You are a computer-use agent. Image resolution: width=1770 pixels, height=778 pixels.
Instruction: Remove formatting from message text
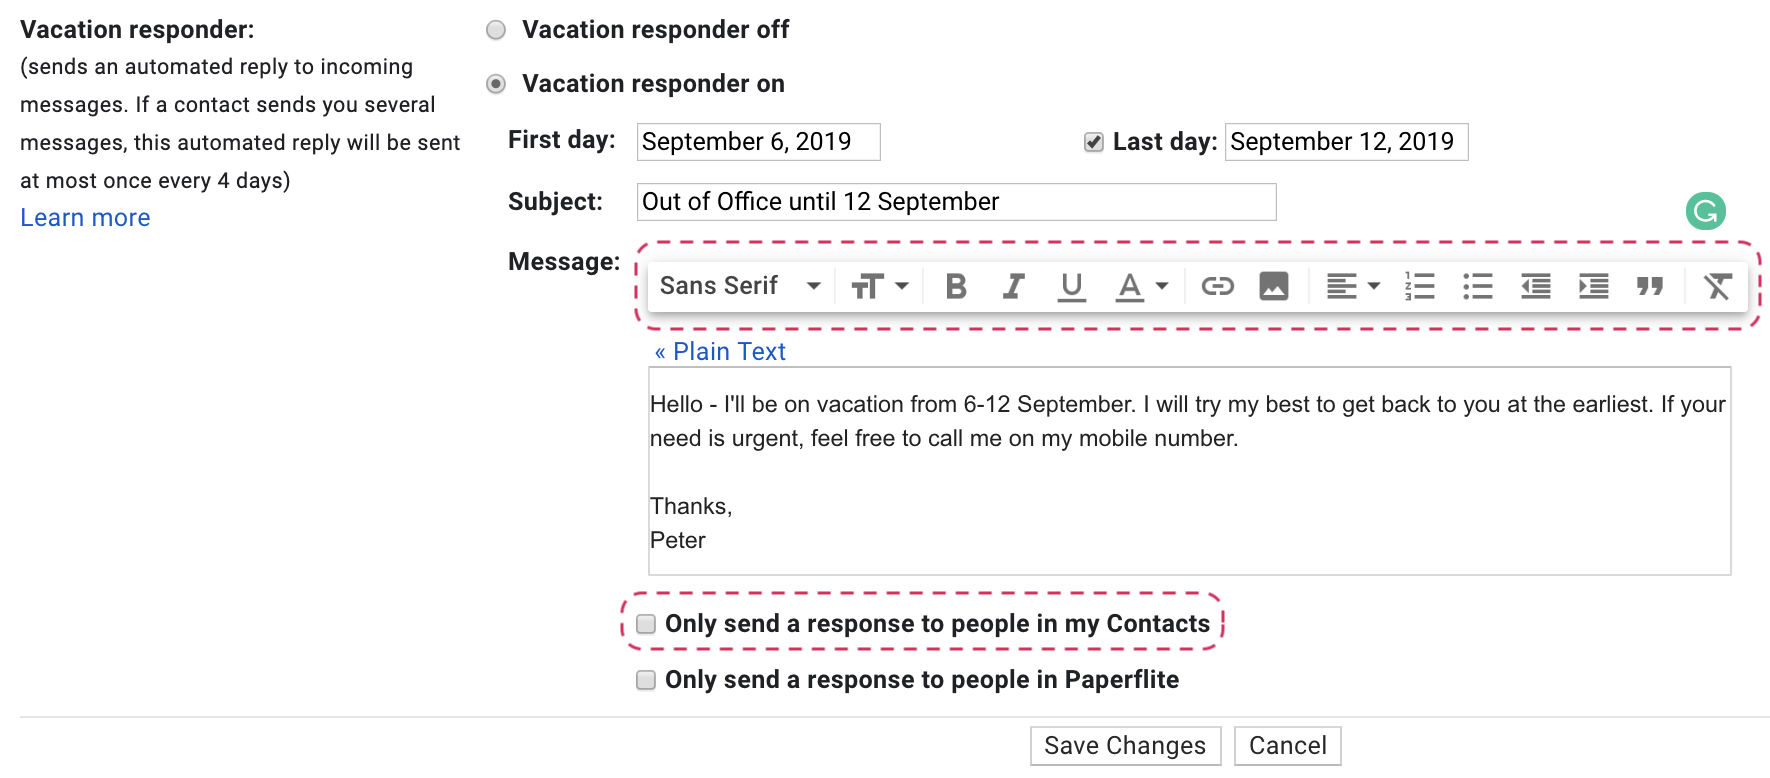coord(1717,287)
